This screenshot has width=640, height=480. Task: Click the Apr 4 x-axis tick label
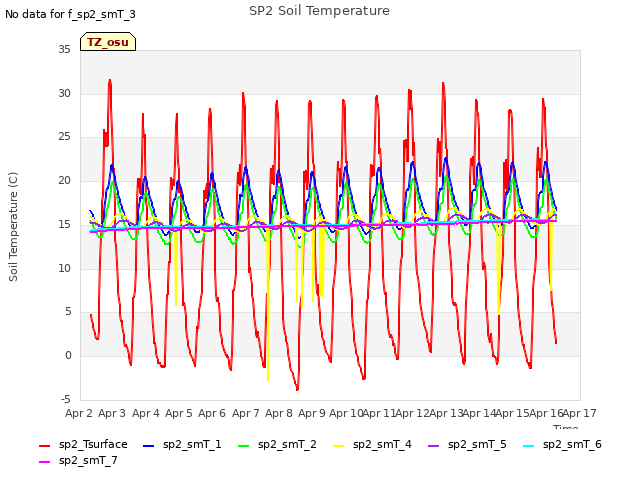(x=145, y=413)
